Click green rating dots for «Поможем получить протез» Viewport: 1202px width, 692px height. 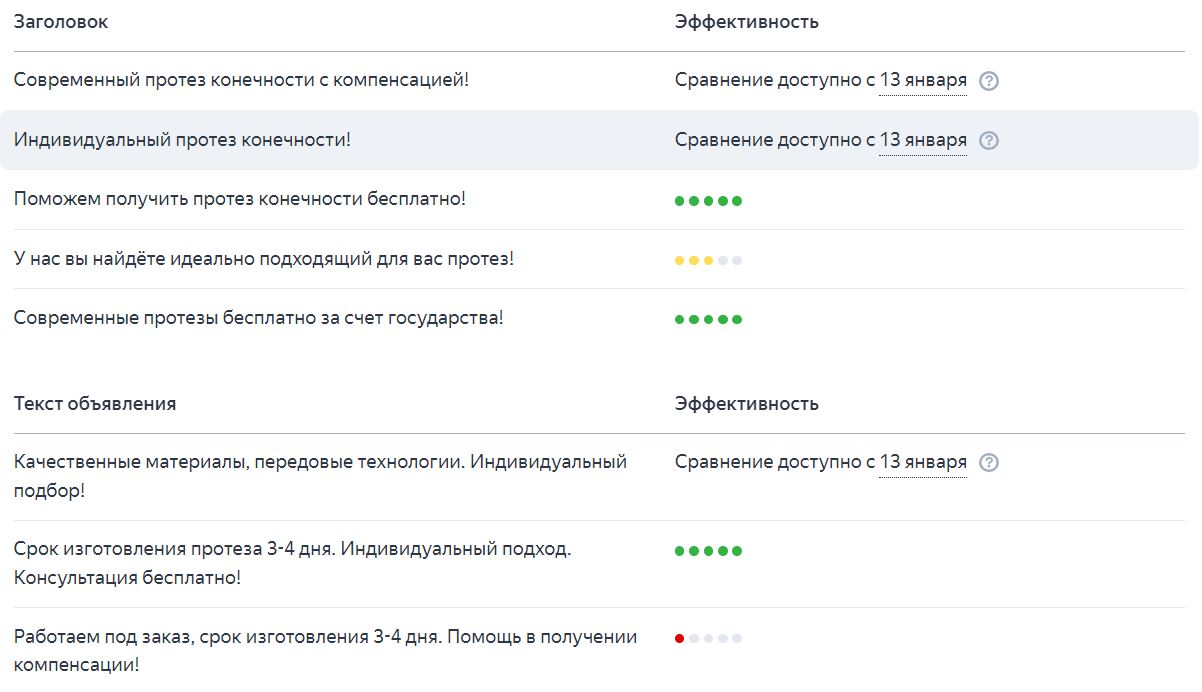tap(708, 201)
